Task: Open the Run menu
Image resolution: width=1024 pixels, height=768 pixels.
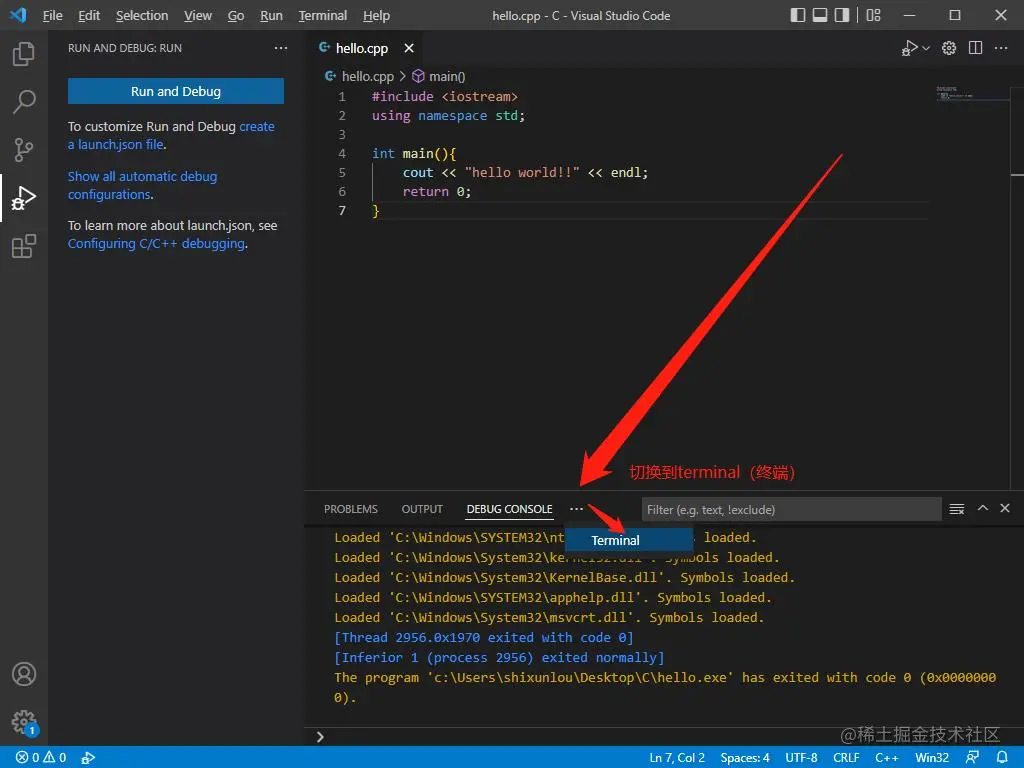Action: (x=271, y=15)
